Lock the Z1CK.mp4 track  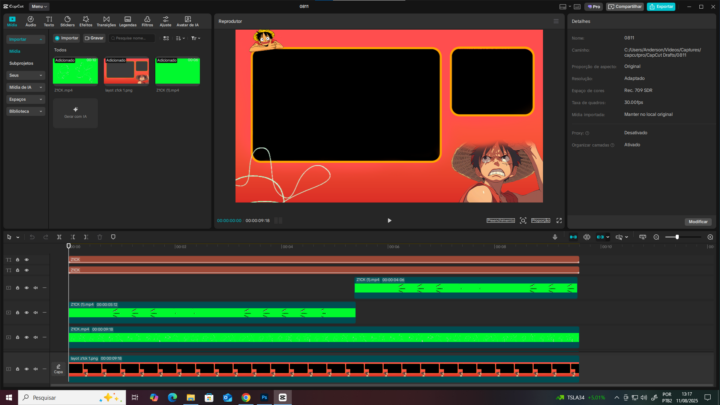[17, 337]
